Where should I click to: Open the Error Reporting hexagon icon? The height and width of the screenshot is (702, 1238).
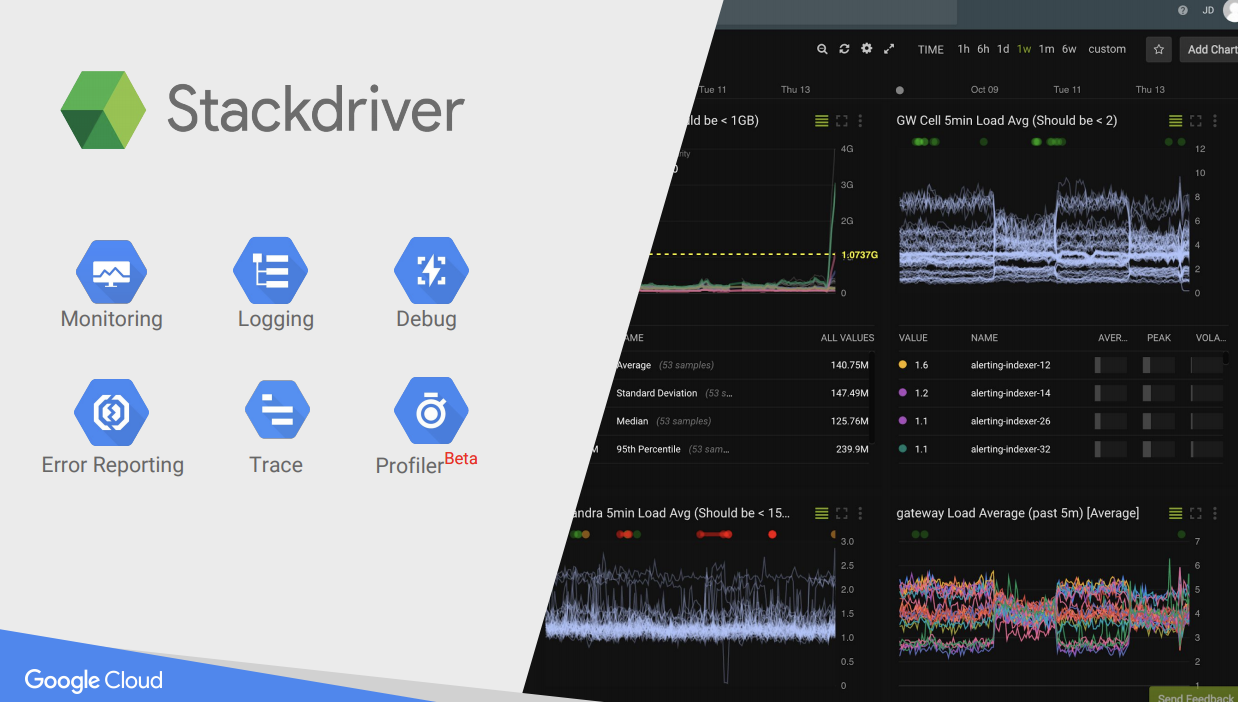pos(111,412)
